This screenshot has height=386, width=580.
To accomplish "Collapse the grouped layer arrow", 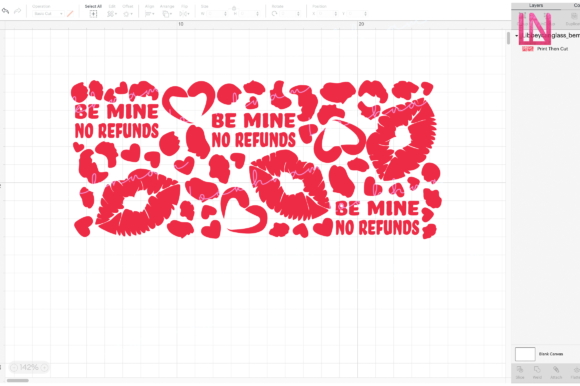I will [x=516, y=35].
